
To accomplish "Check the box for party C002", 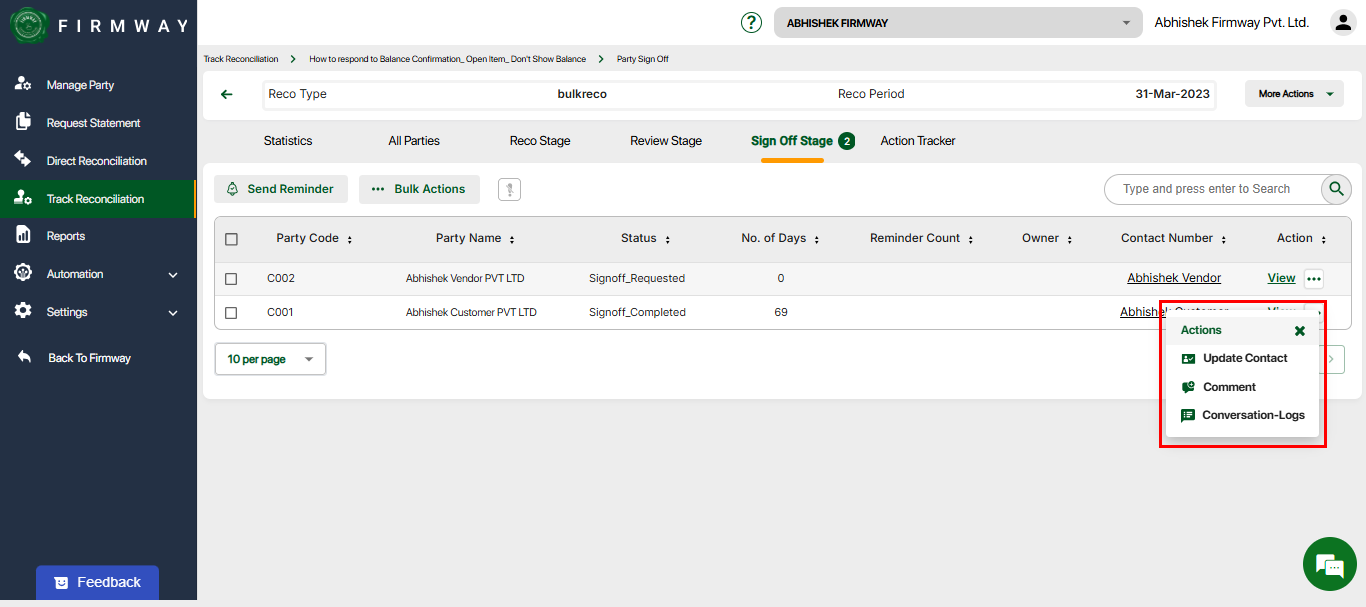I will click(x=231, y=279).
